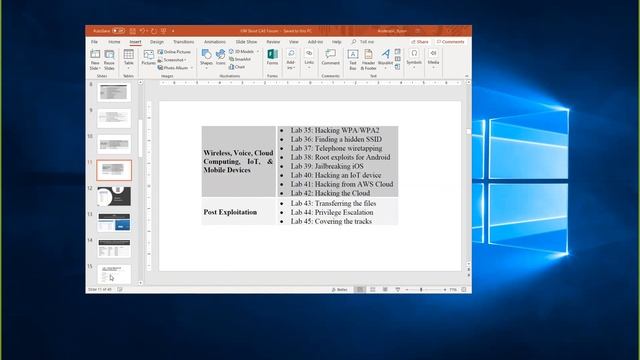Click 'Lab 40: Hacking an IoT device'
The width and height of the screenshot is (640, 360).
(336, 175)
